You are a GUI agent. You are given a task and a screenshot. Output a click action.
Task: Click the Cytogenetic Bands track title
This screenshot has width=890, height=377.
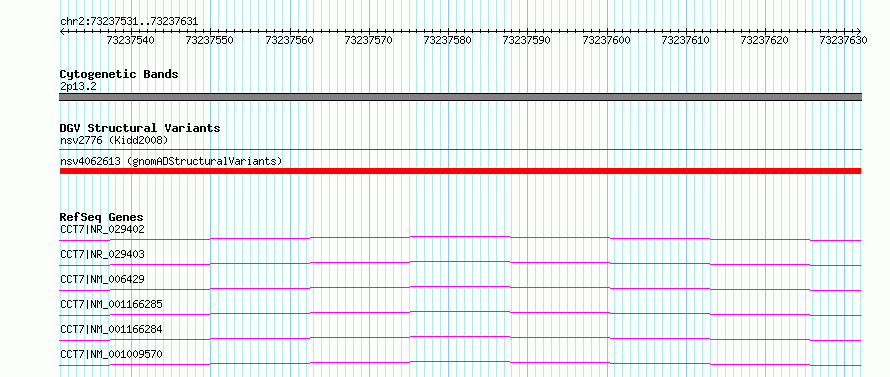[119, 74]
